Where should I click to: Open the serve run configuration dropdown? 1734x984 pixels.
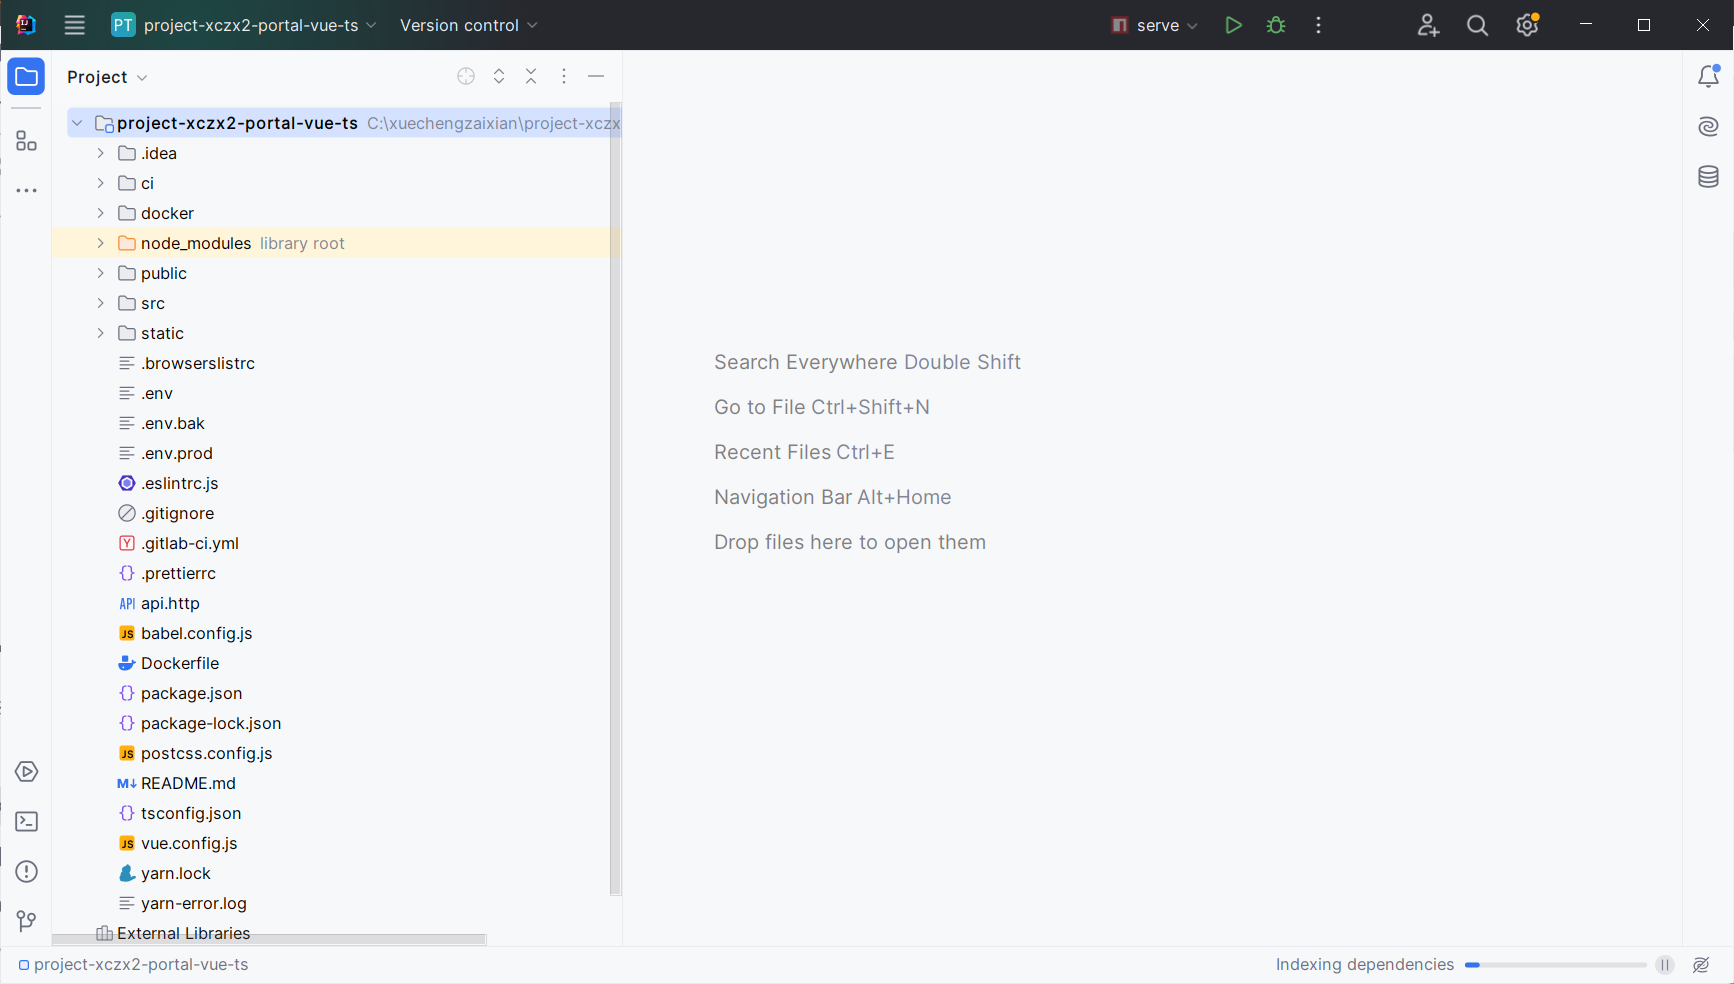point(1154,25)
